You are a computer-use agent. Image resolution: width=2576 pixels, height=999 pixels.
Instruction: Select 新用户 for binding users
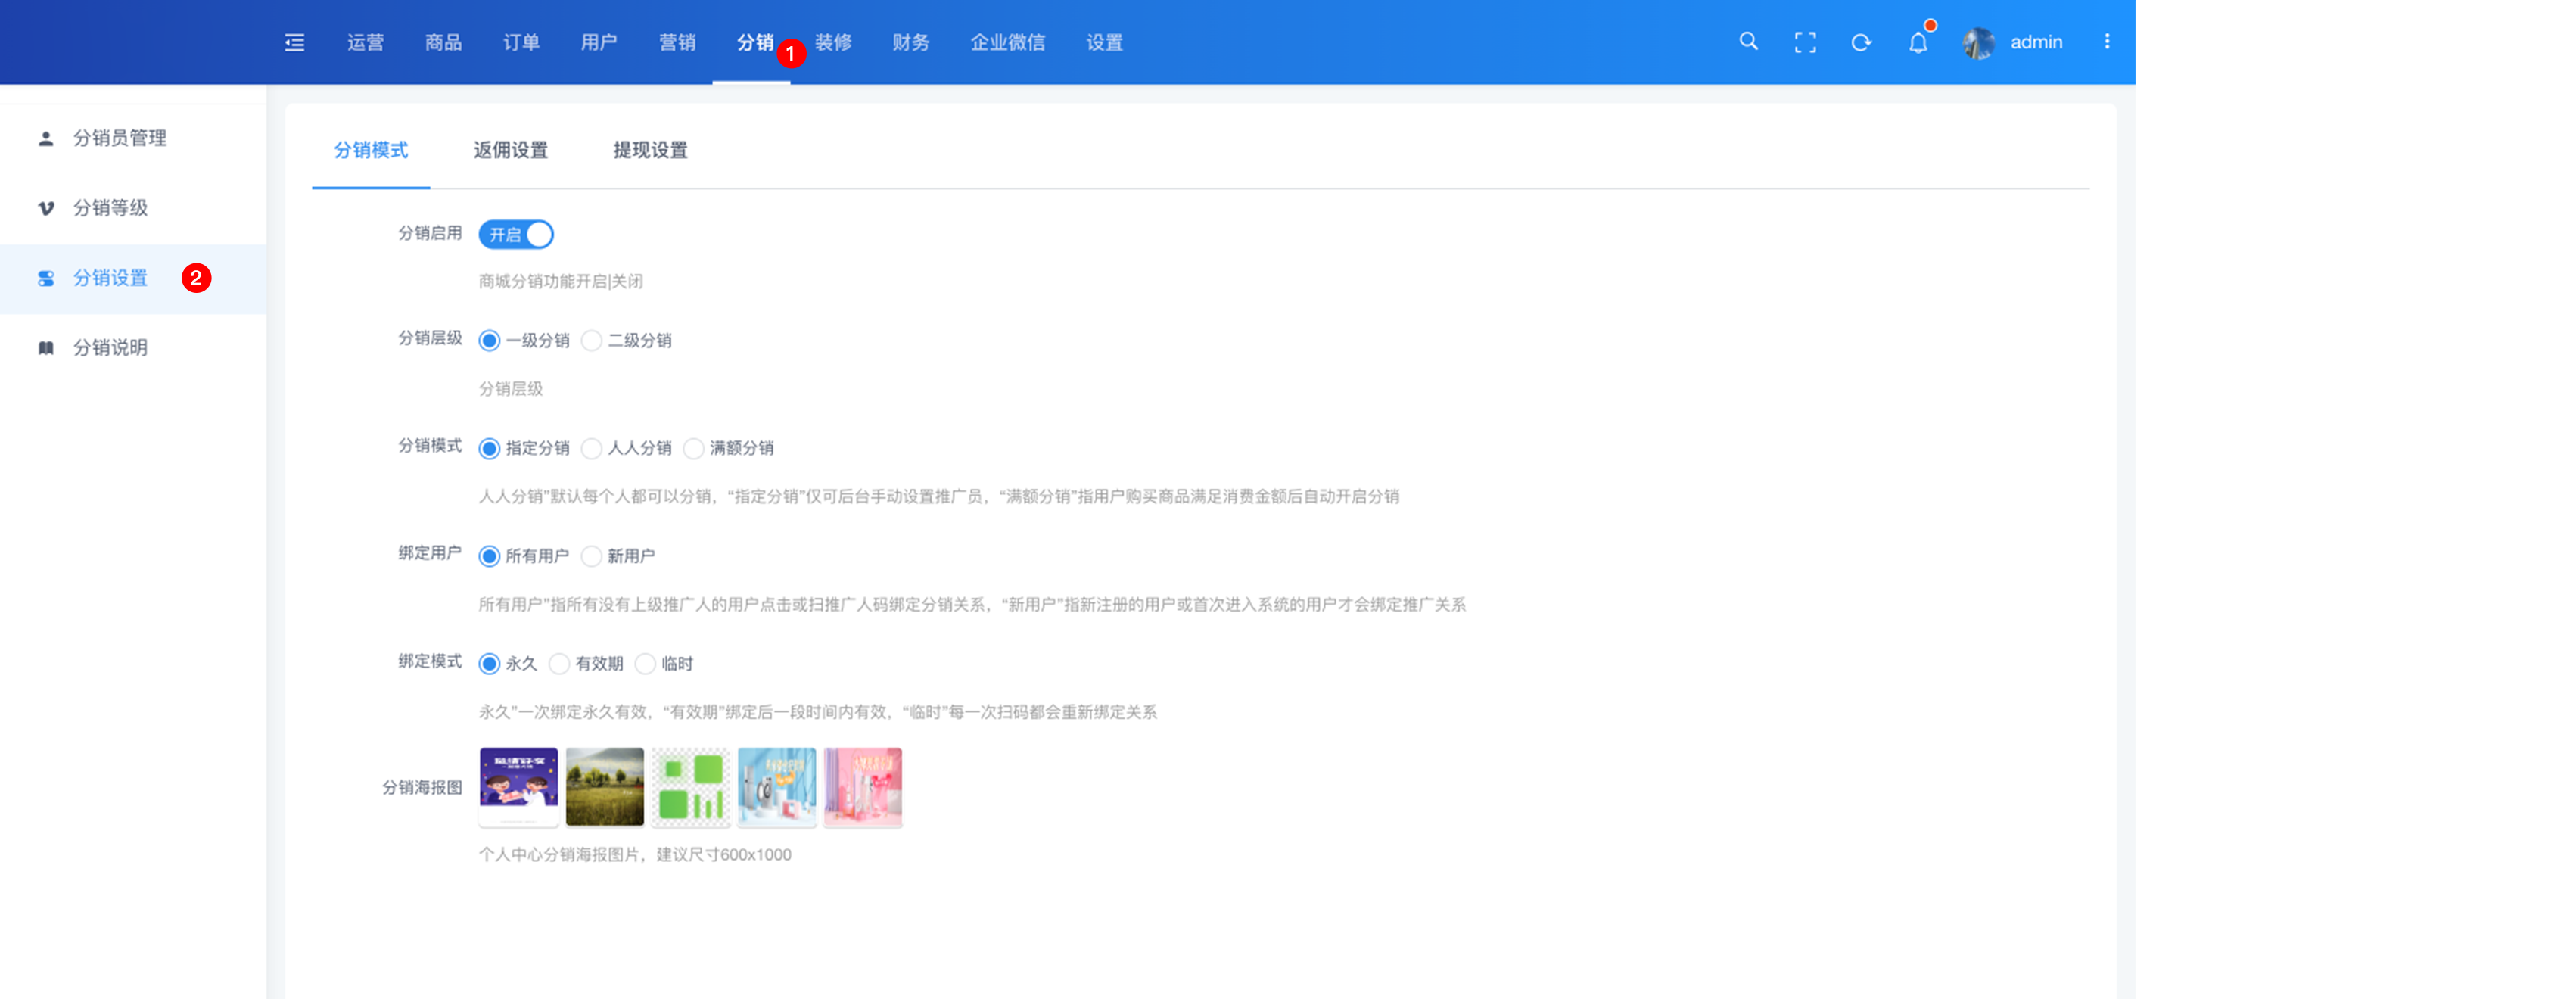[592, 556]
